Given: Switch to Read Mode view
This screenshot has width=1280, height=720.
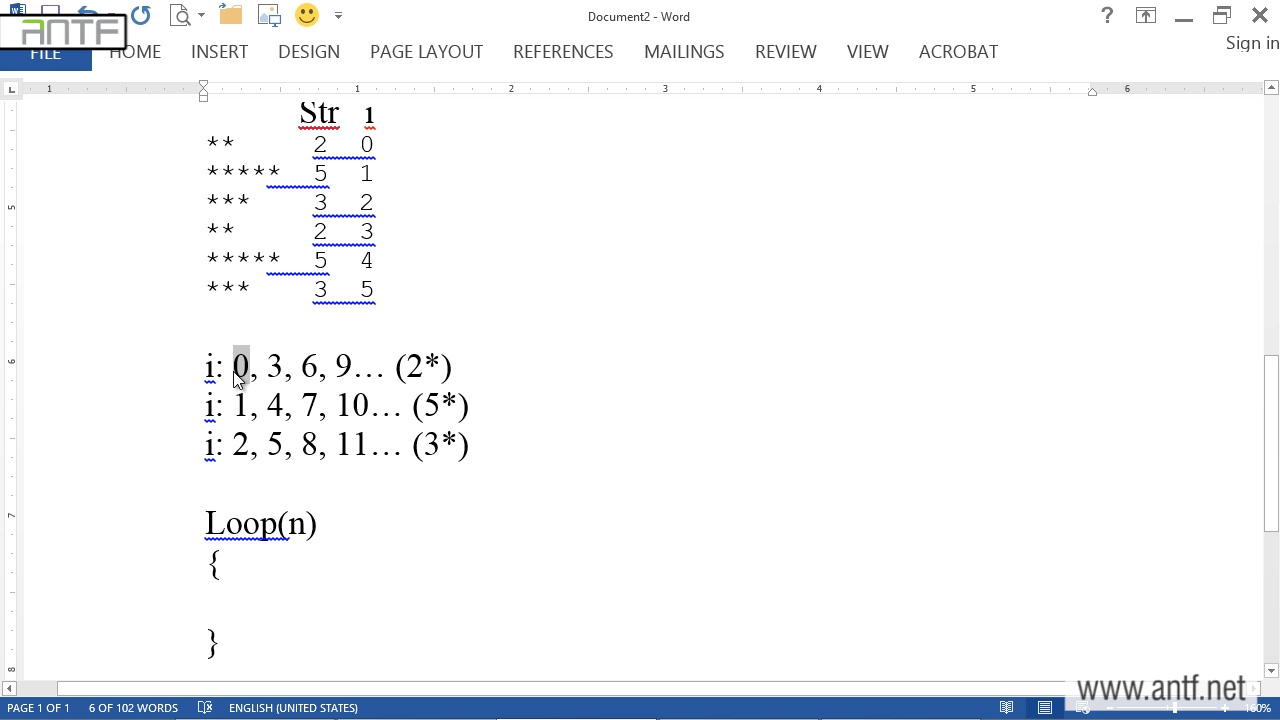Looking at the screenshot, I should (x=1007, y=708).
